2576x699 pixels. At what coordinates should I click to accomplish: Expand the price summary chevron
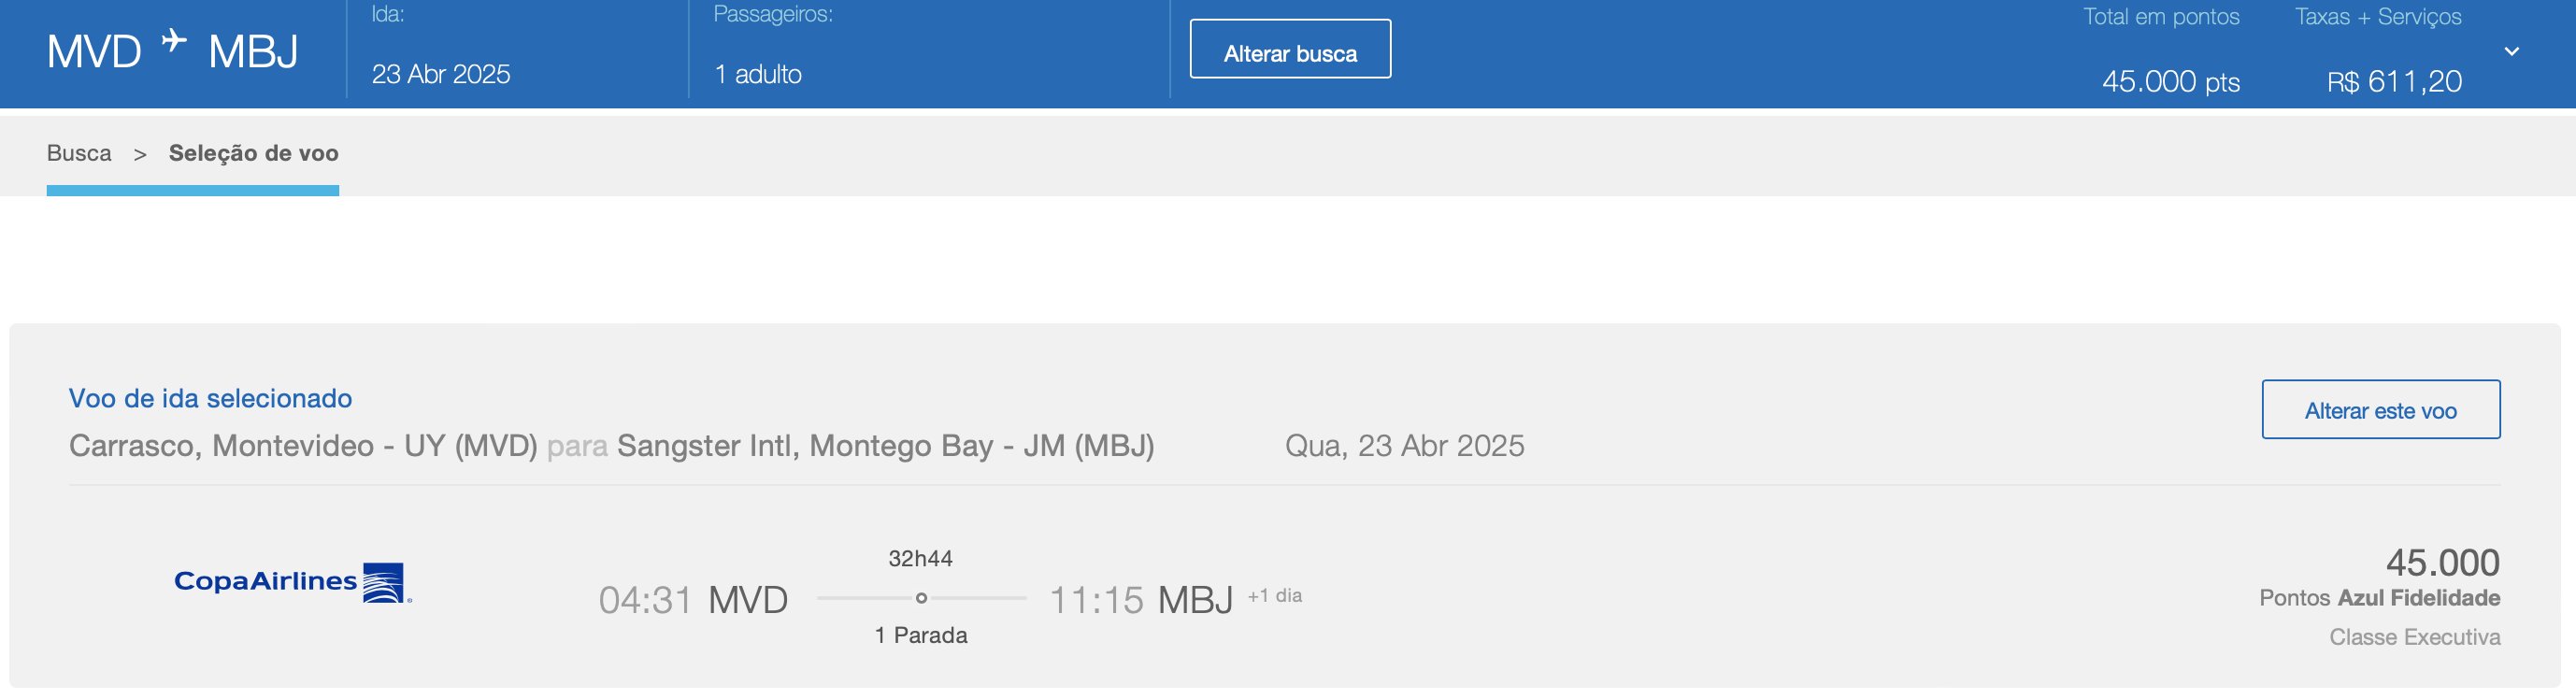click(2511, 52)
